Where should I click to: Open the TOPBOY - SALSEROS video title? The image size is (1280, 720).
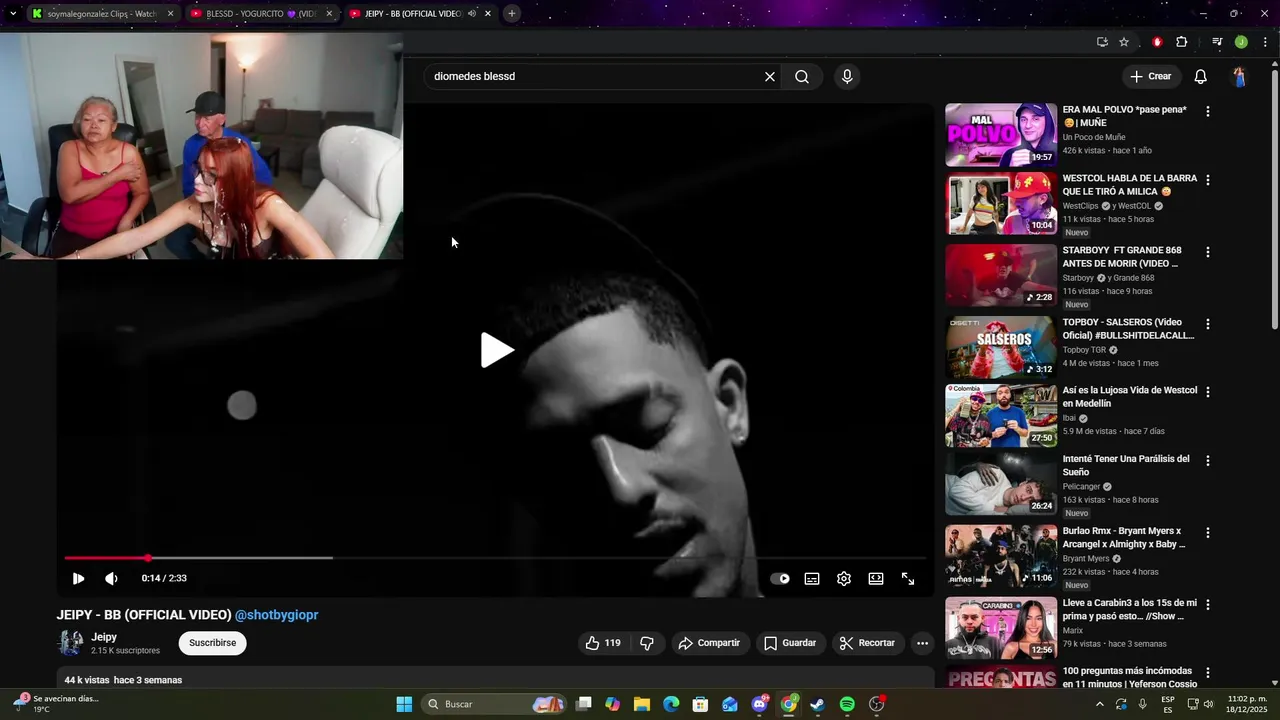[1128, 329]
